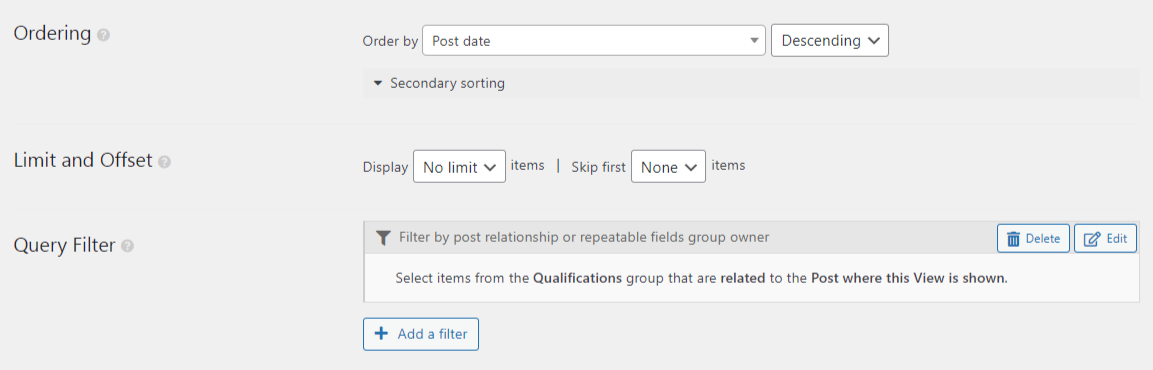
Task: Expand the Secondary sorting section
Action: coord(751,84)
